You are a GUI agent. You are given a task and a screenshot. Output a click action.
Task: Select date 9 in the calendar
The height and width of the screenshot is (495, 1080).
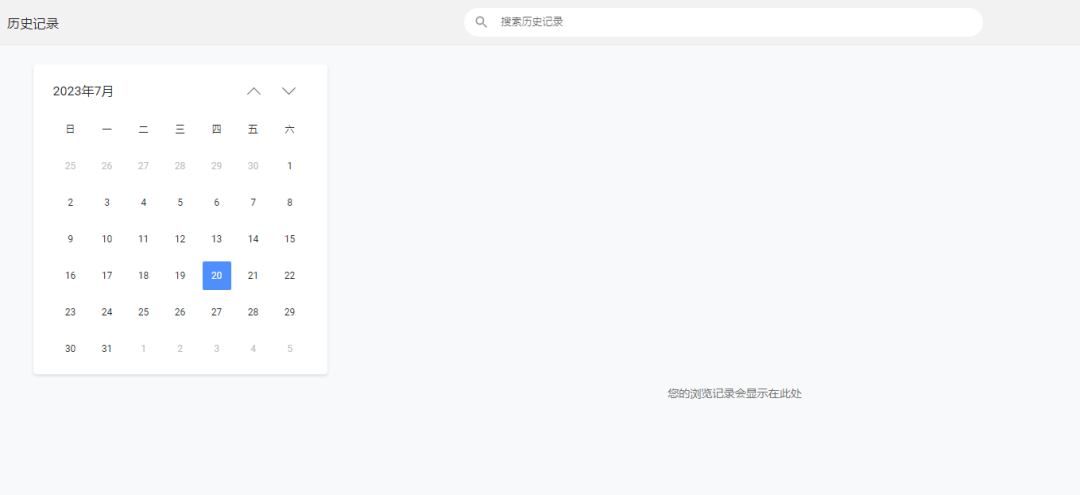[x=70, y=239]
